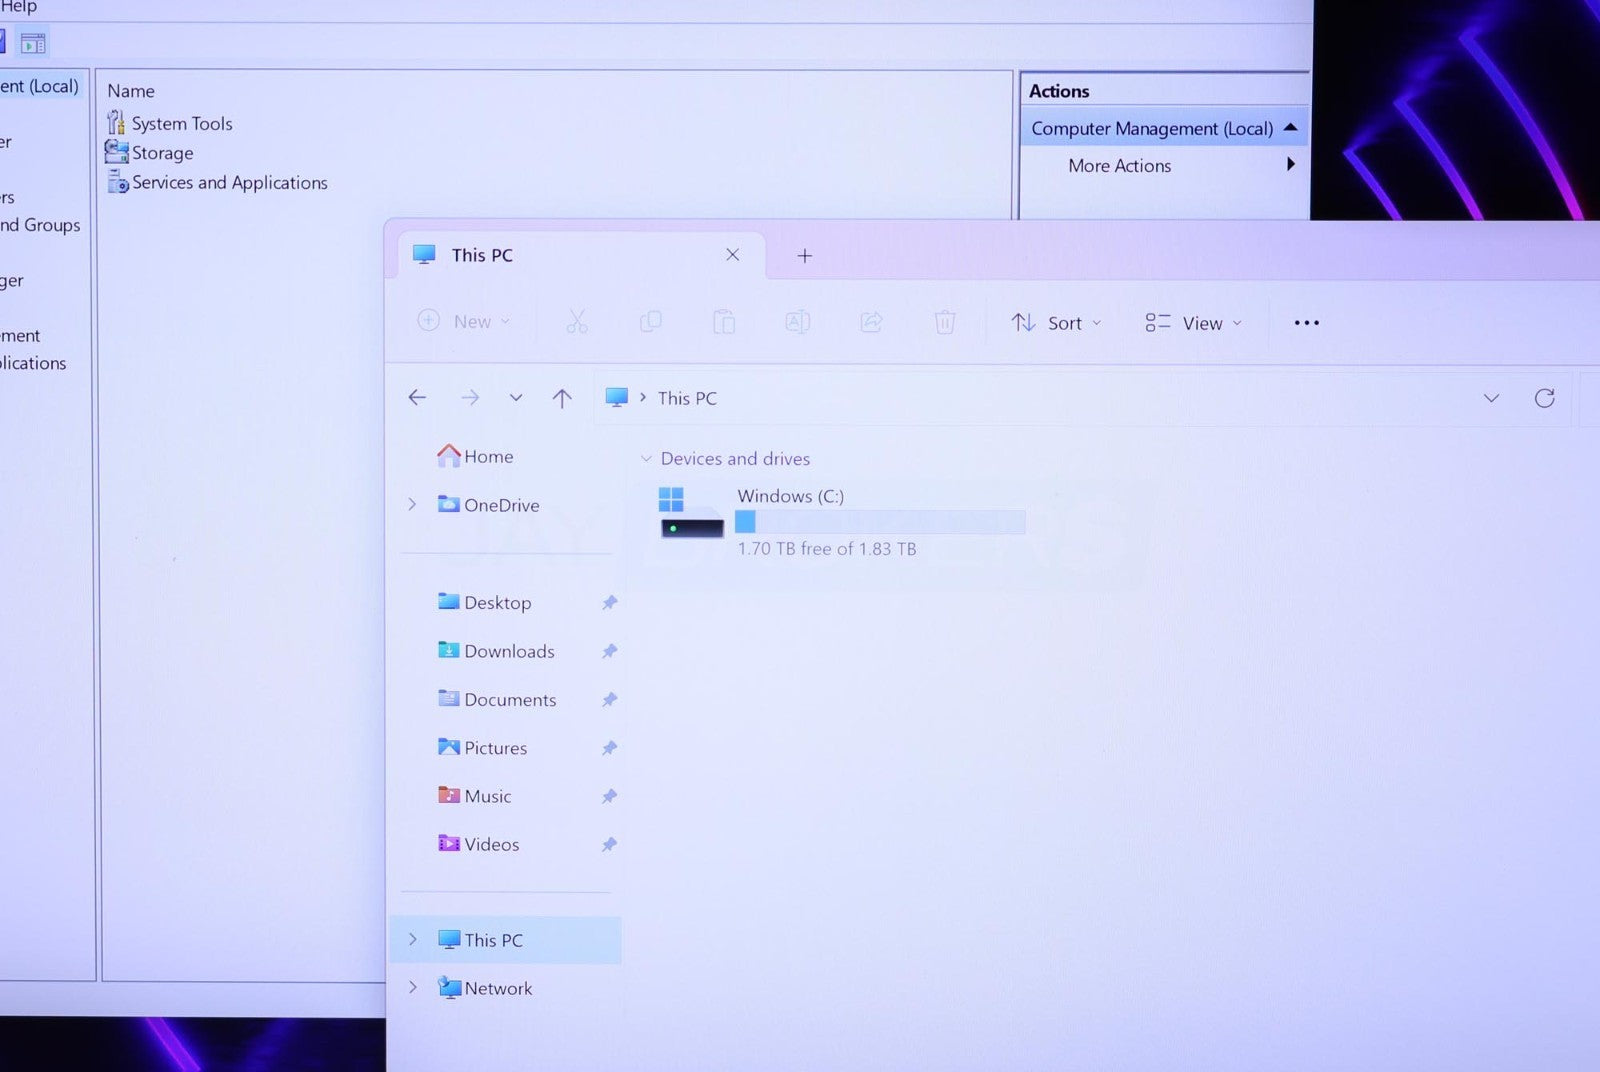This screenshot has height=1072, width=1600.
Task: Refresh the This PC view
Action: 1544,398
